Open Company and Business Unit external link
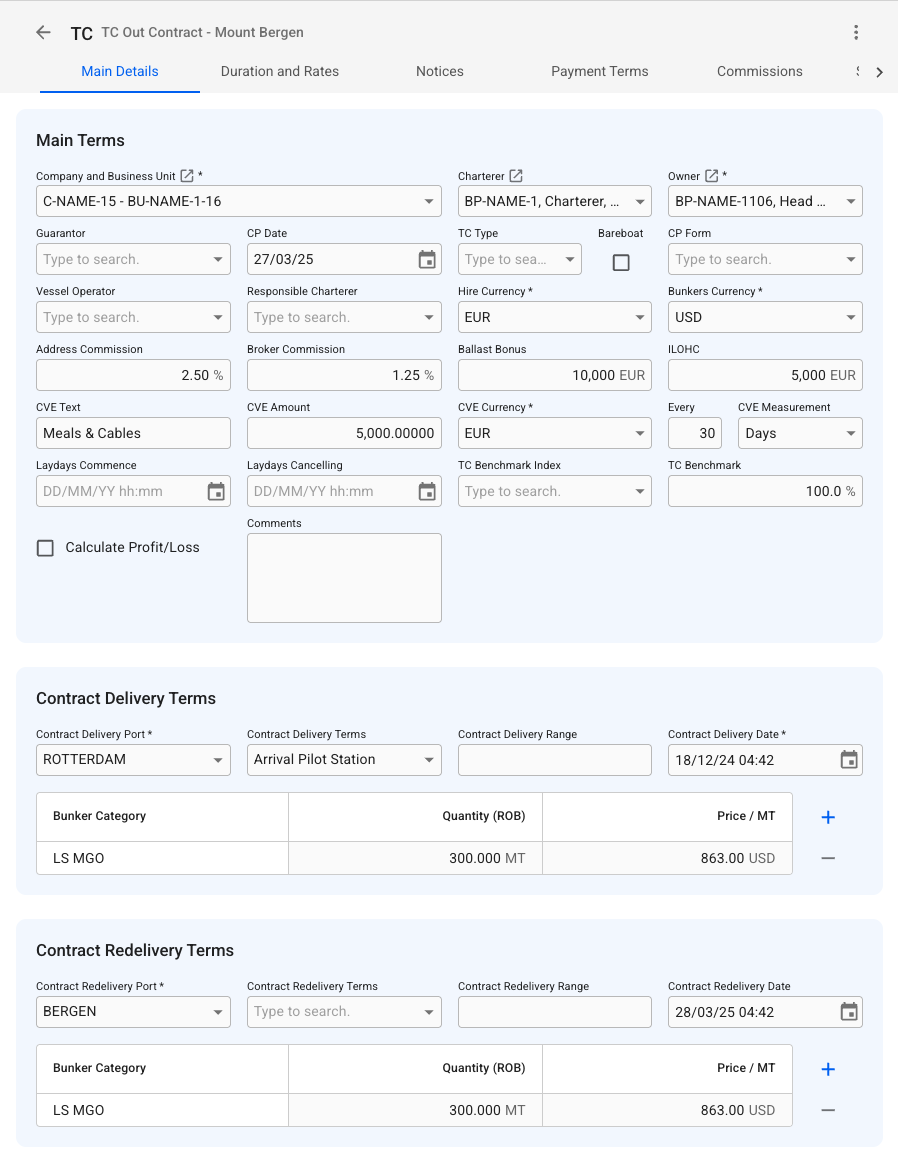This screenshot has width=898, height=1152. (187, 176)
